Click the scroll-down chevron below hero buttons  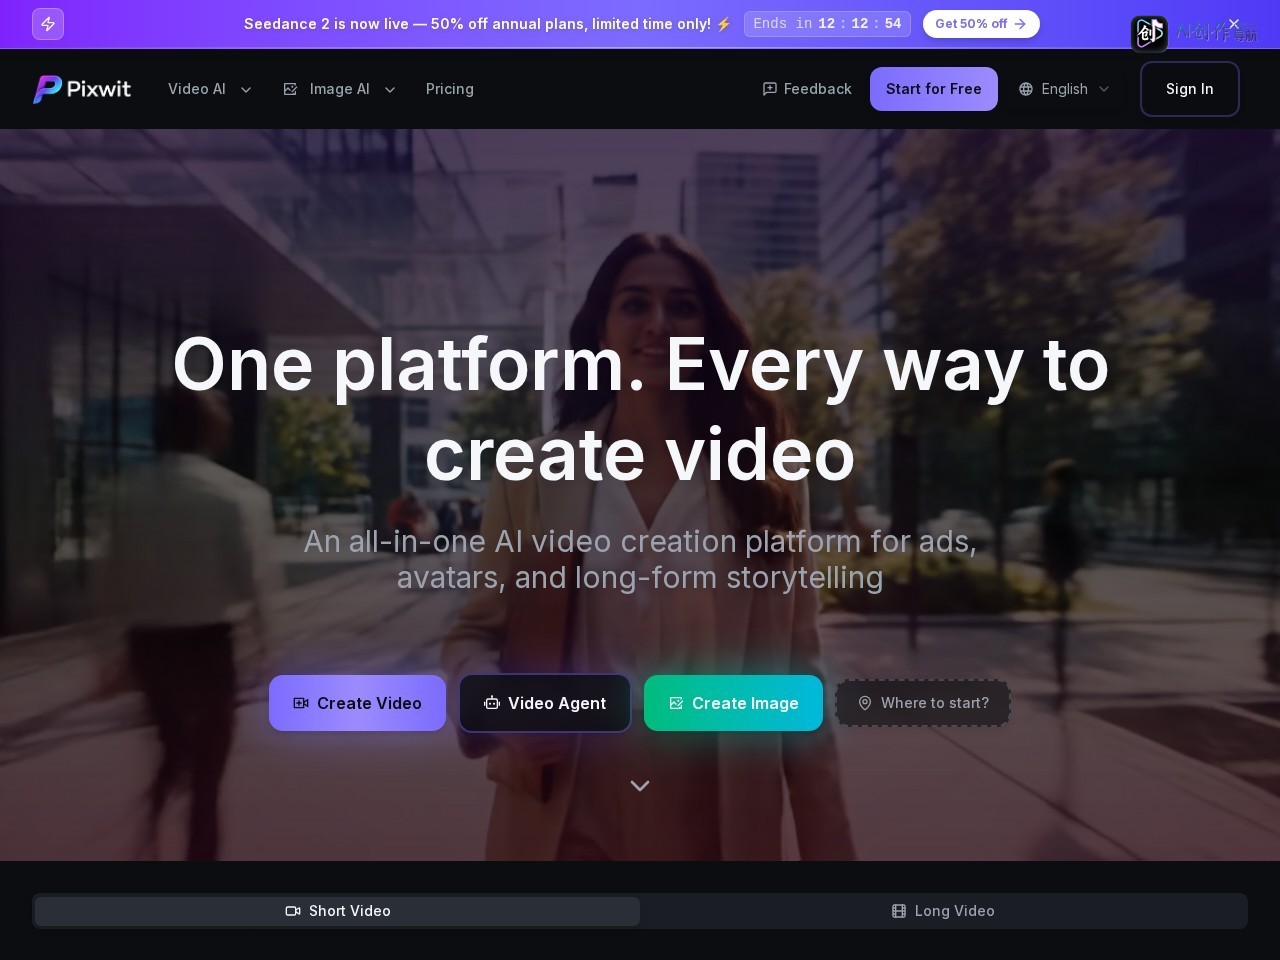tap(640, 785)
